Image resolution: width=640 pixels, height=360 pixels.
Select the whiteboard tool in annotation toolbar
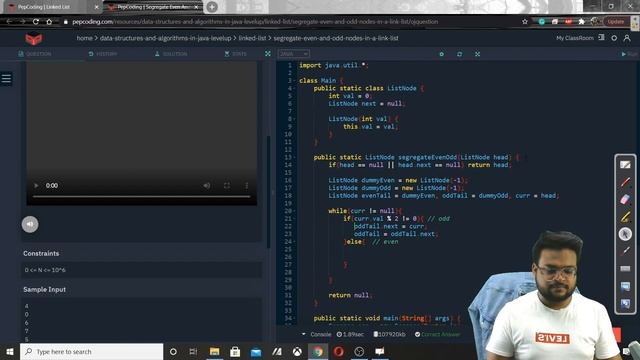625,164
